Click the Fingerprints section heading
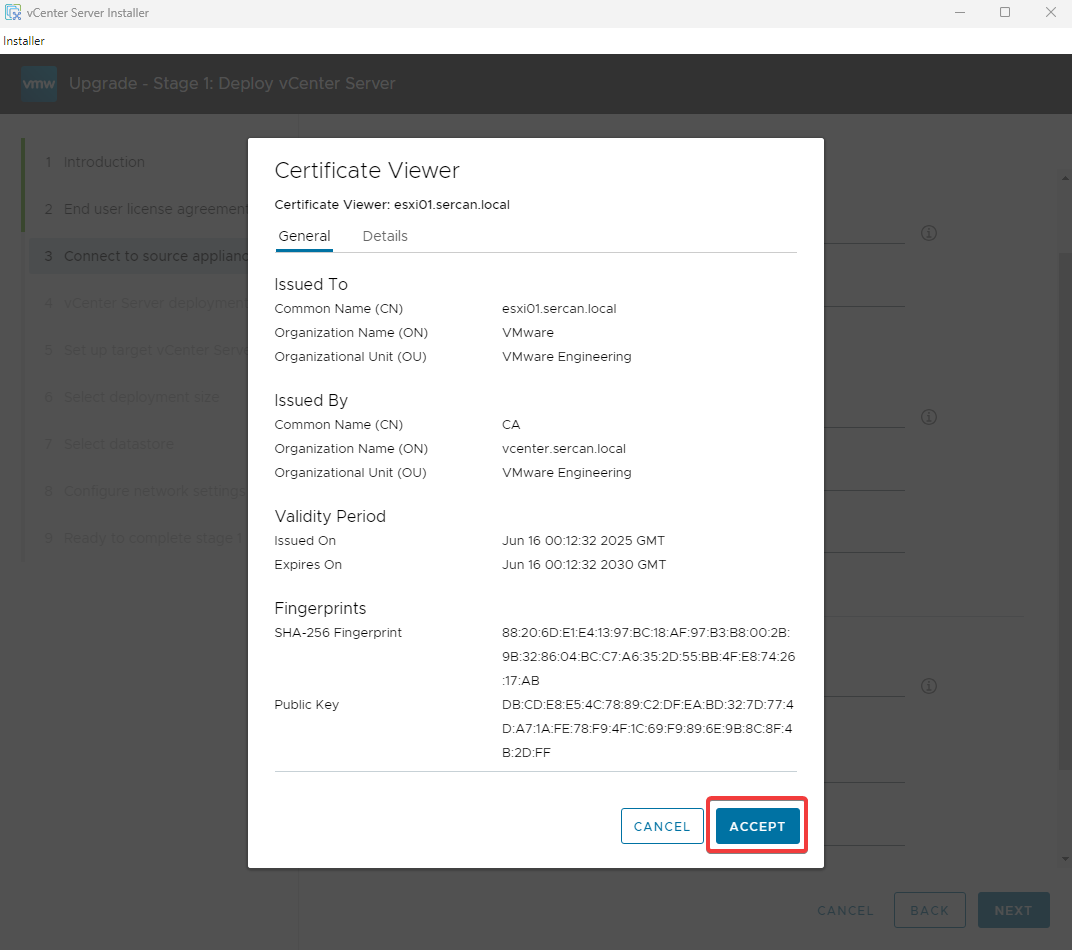This screenshot has width=1072, height=950. (321, 608)
